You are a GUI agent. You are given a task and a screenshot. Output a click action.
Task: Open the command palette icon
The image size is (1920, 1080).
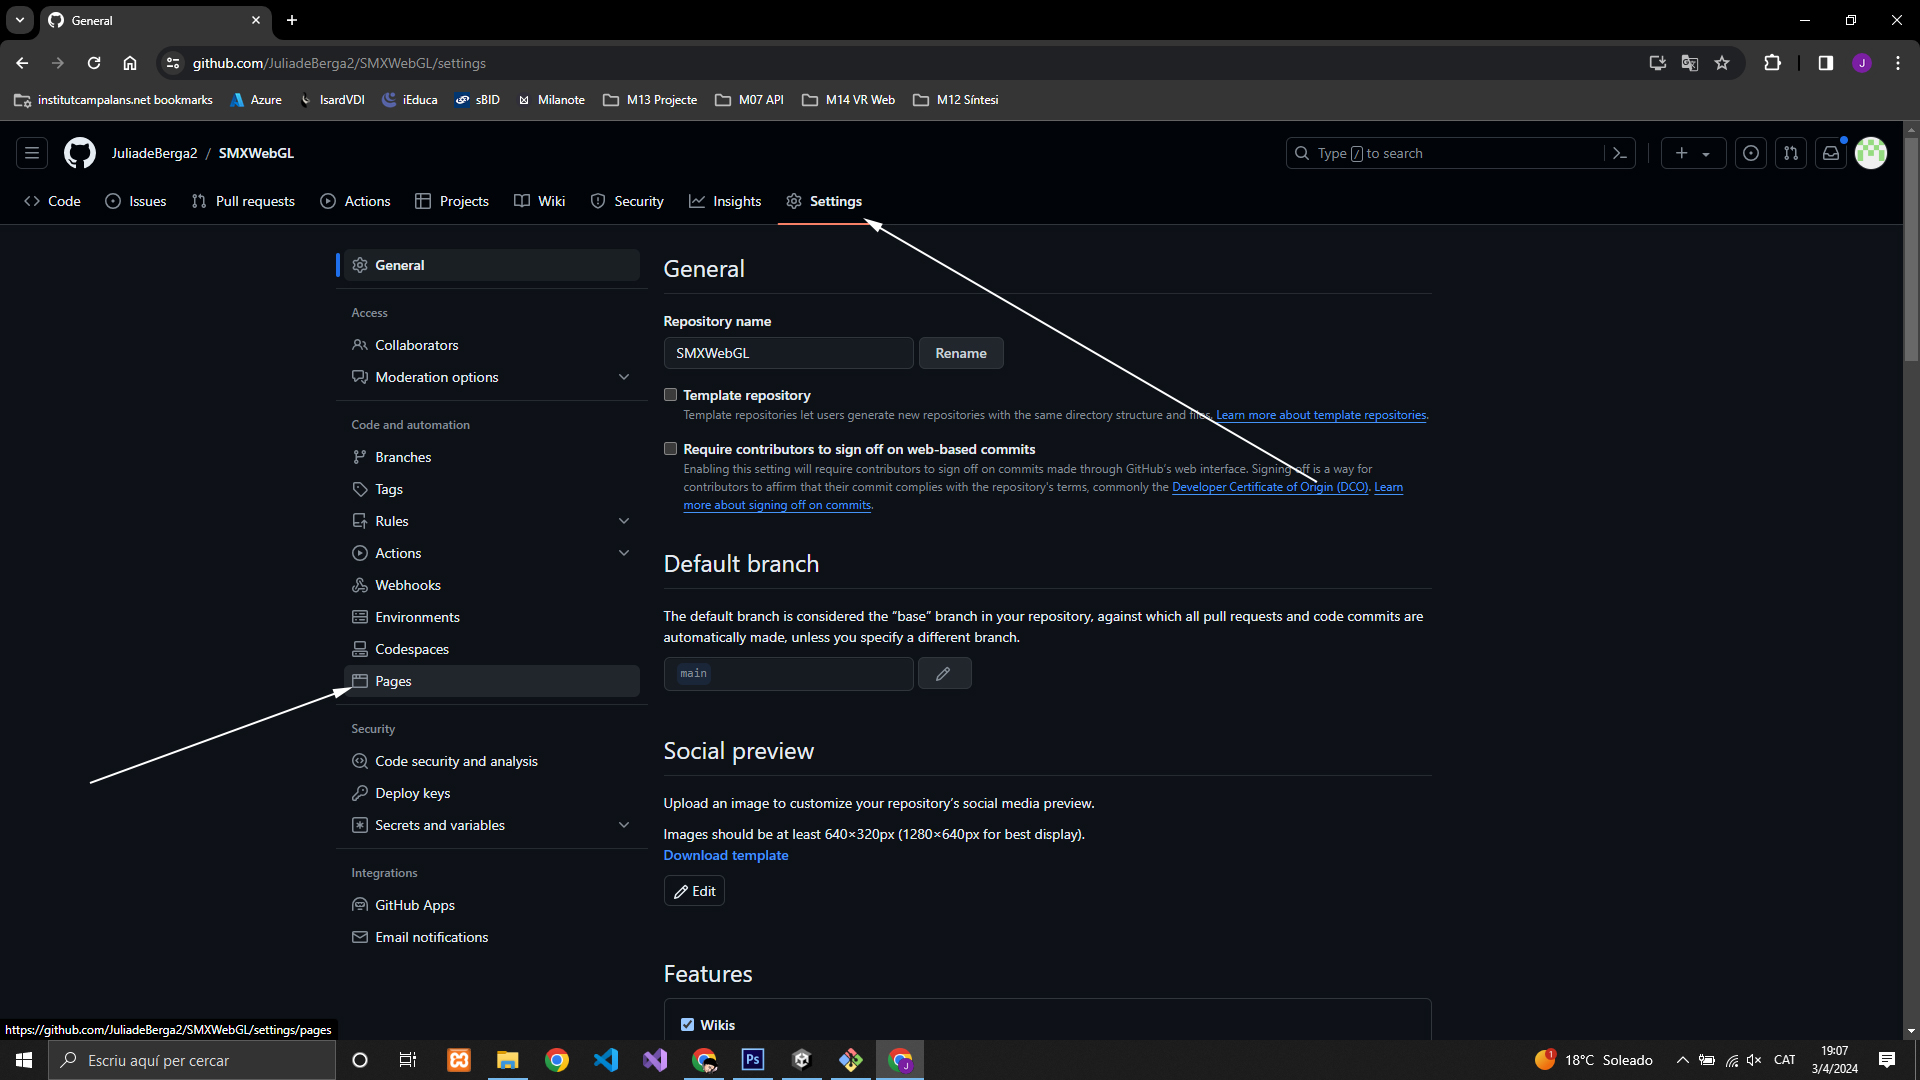tap(1619, 153)
